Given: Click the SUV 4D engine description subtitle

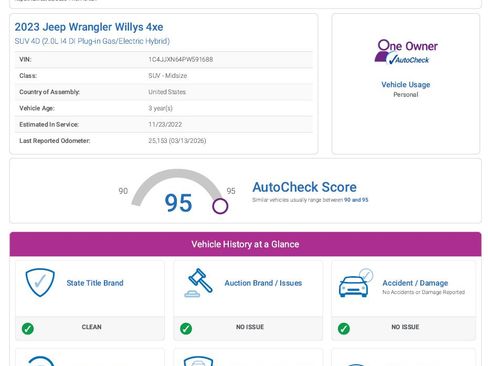Looking at the screenshot, I should pyautogui.click(x=92, y=41).
